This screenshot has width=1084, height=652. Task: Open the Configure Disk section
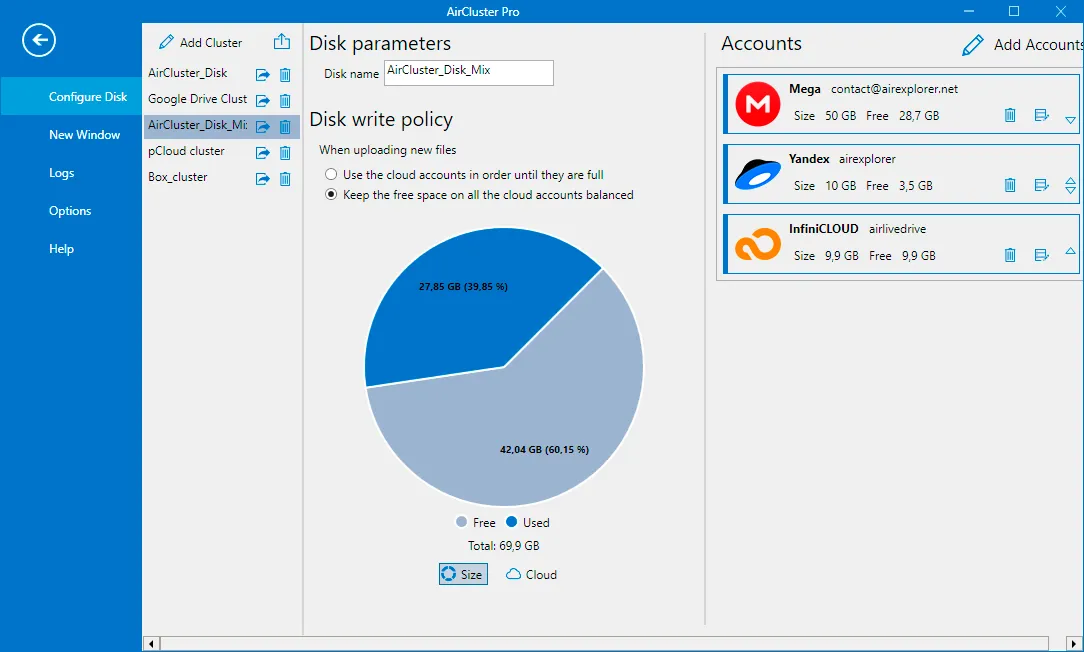(71, 96)
